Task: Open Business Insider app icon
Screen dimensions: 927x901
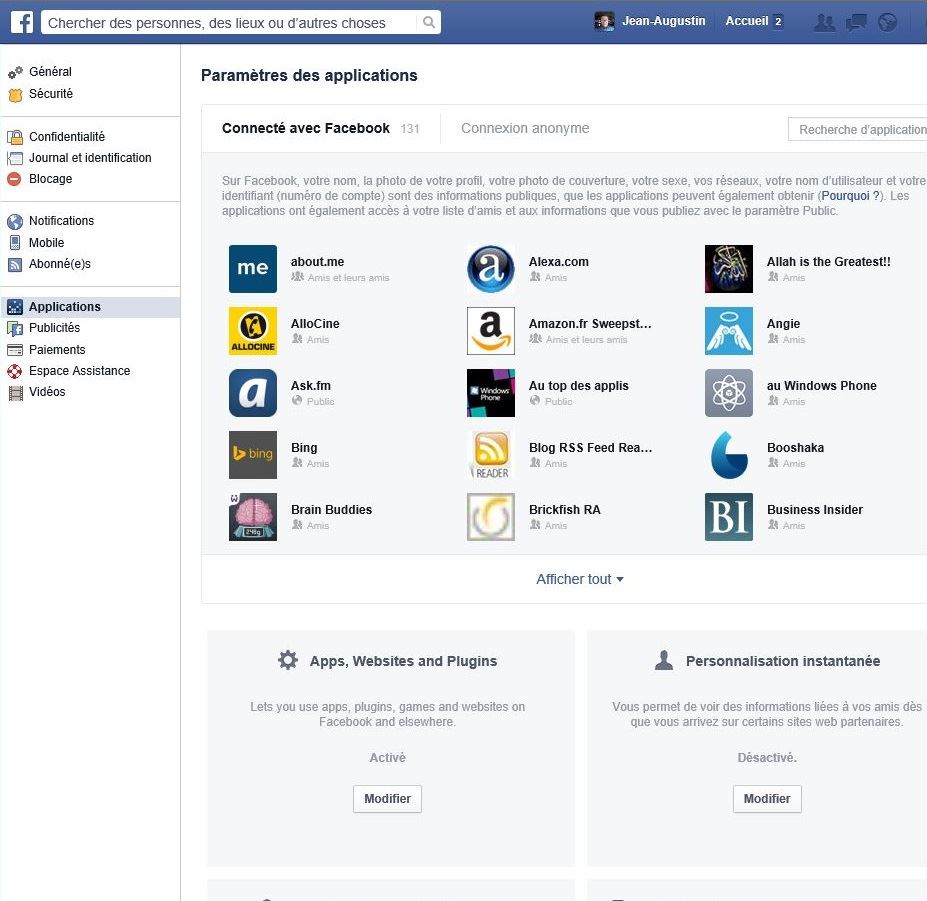Action: coord(728,517)
